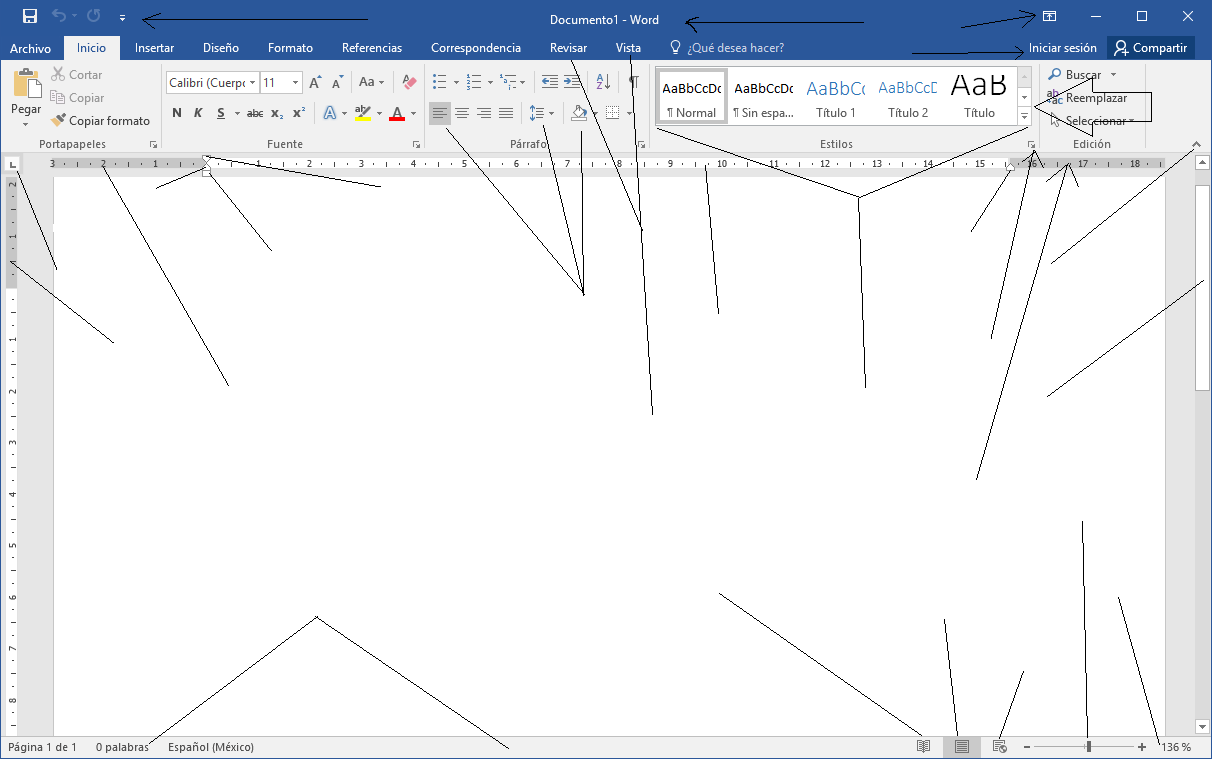This screenshot has width=1212, height=759.
Task: Open the font size dropdown
Action: click(x=295, y=81)
